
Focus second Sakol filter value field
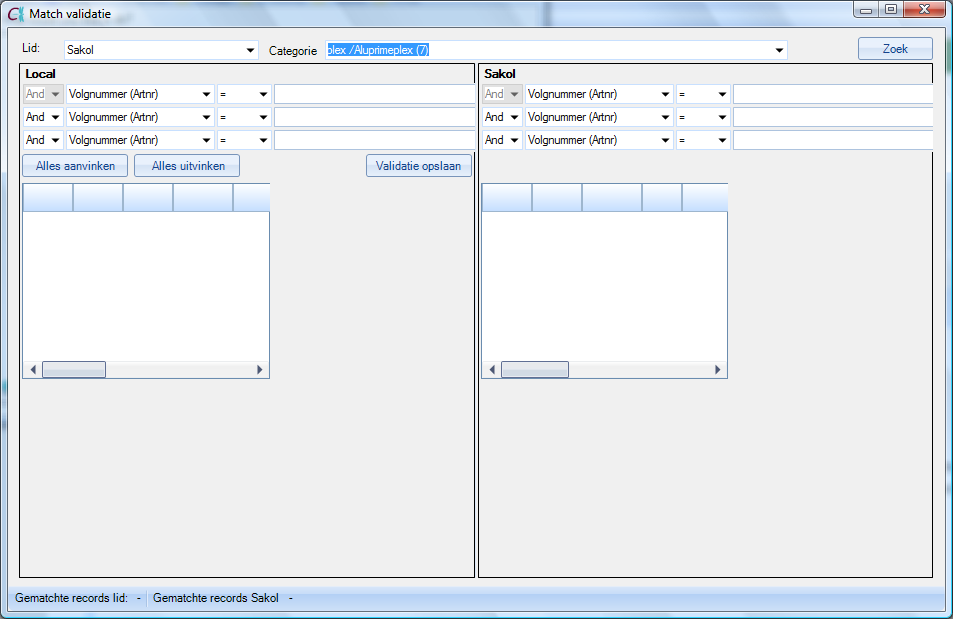tap(833, 117)
